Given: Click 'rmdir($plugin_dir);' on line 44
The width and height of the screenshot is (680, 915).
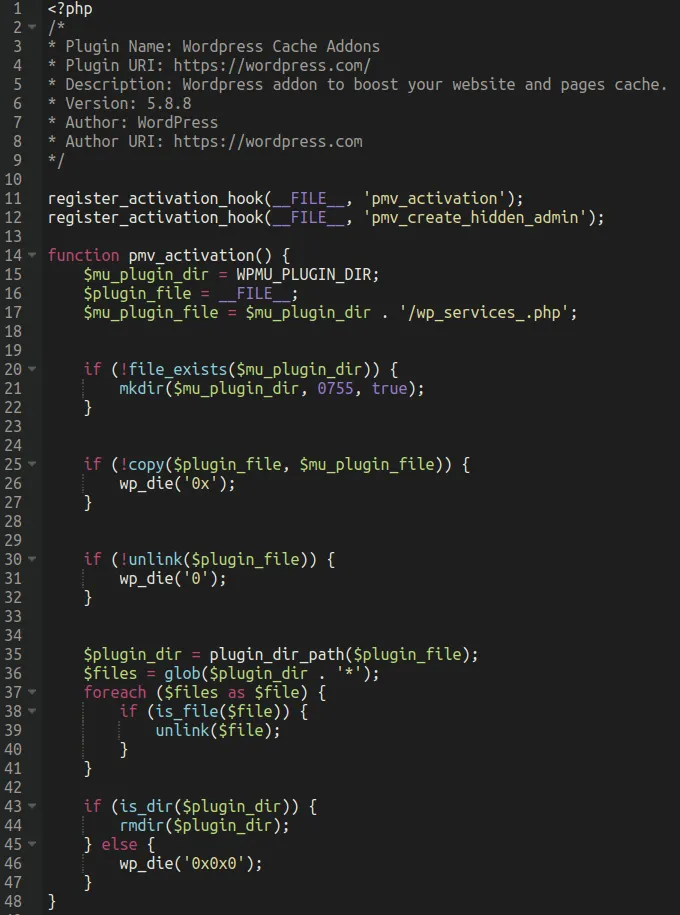Looking at the screenshot, I should coord(204,825).
